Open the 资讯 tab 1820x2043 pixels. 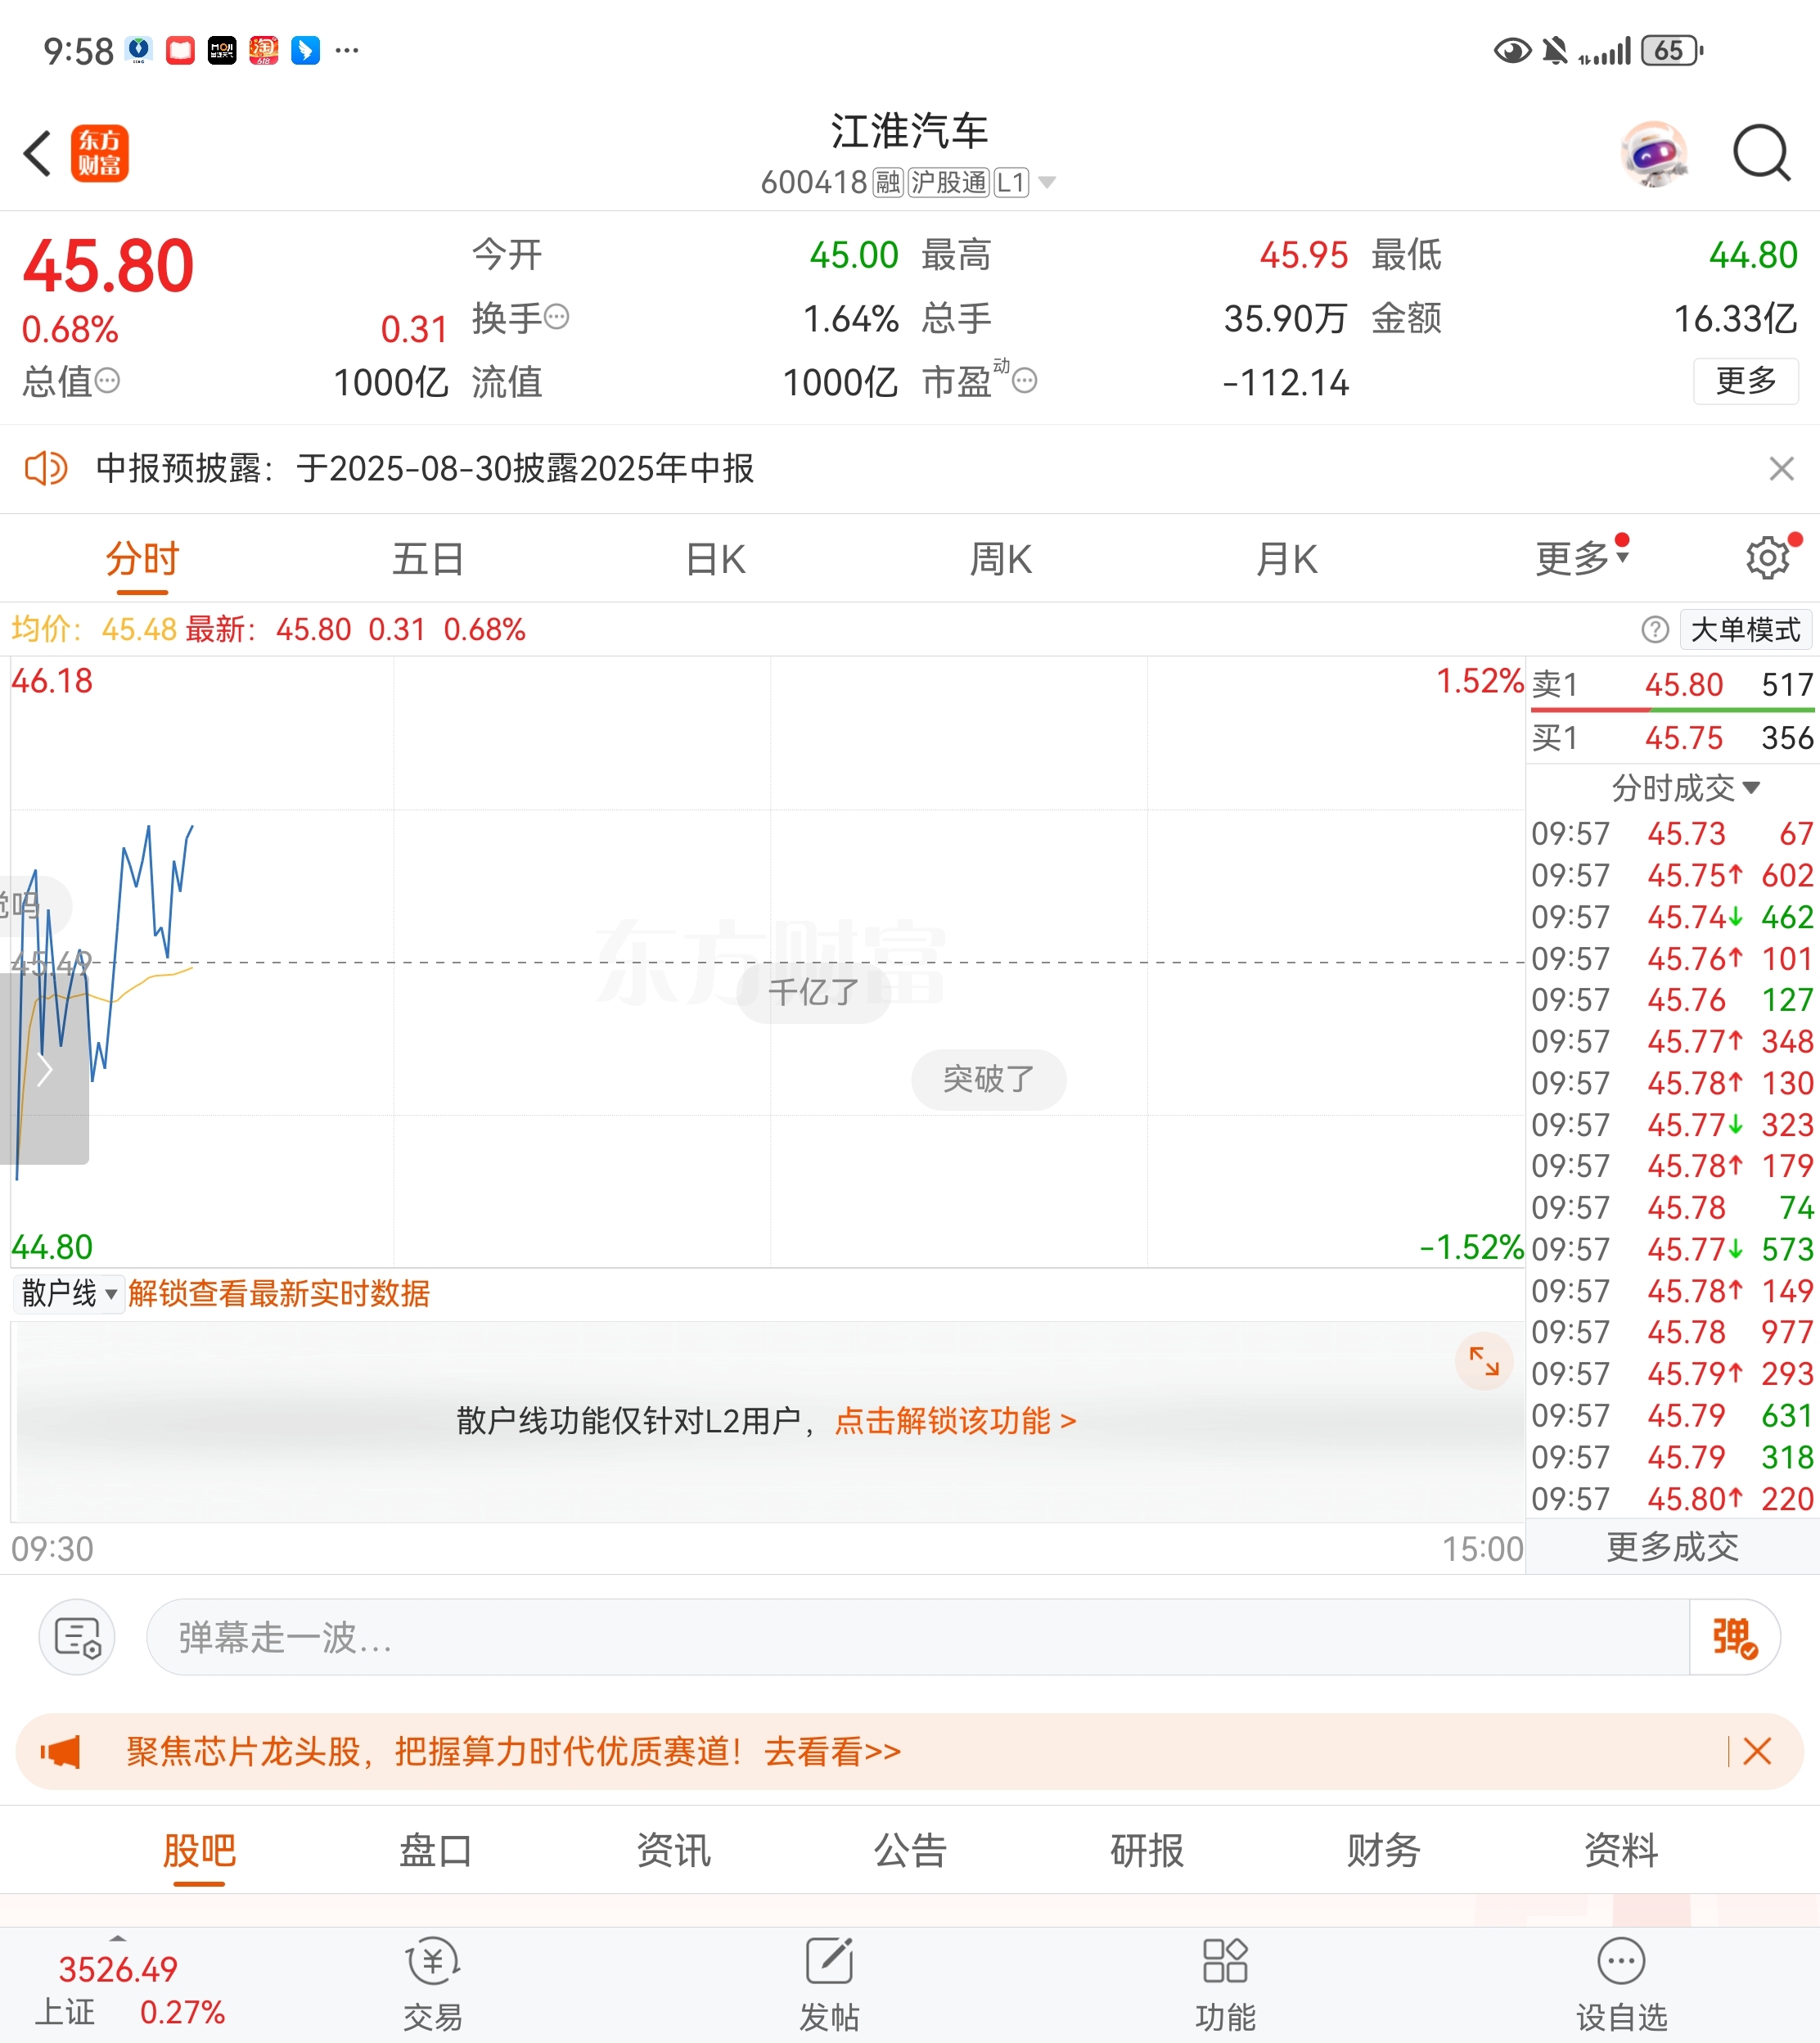pos(673,1850)
